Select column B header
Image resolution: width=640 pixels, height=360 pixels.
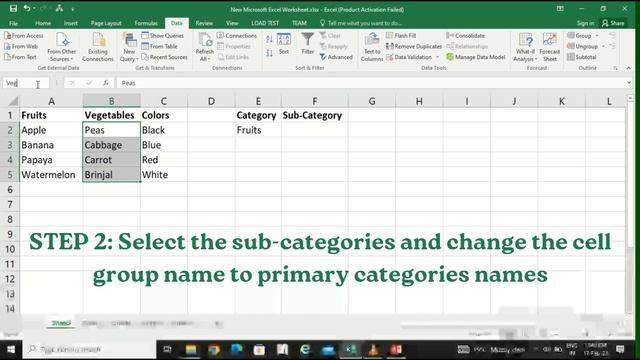111,101
